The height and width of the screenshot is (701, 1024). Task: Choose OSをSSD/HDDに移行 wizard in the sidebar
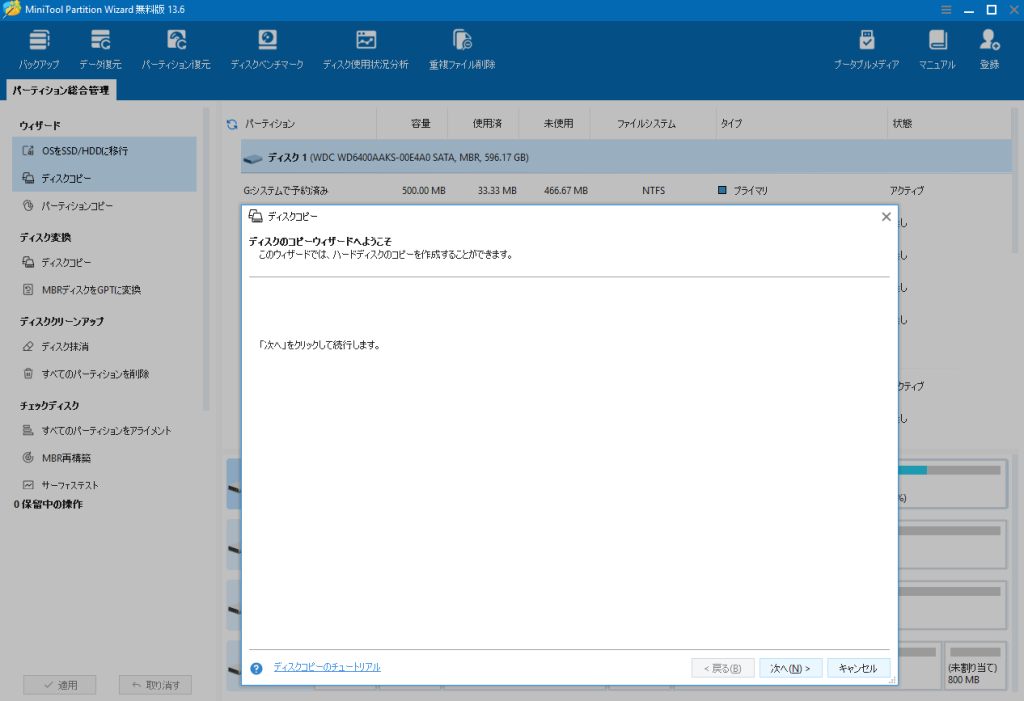[104, 151]
